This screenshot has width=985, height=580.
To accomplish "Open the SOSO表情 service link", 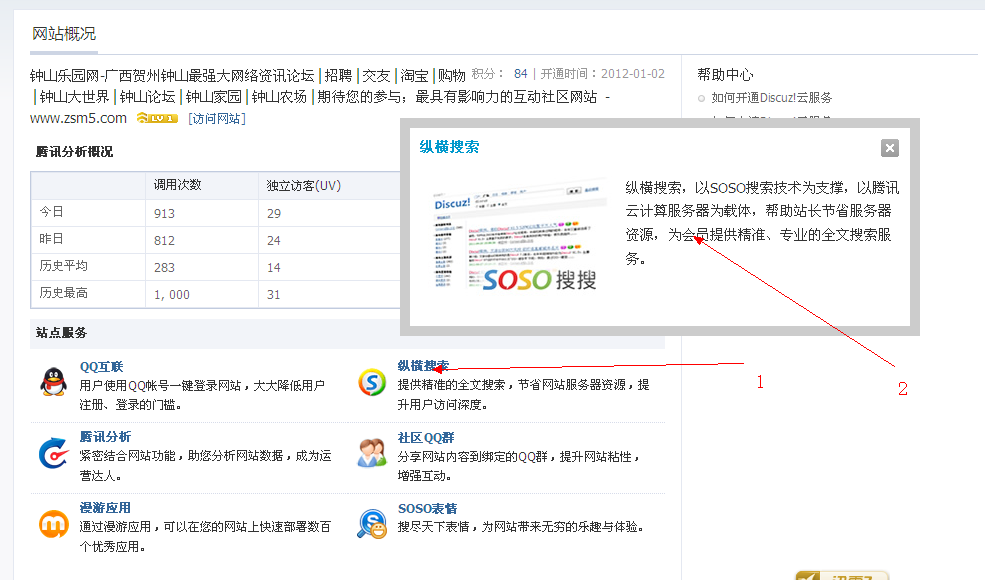I will [427, 508].
